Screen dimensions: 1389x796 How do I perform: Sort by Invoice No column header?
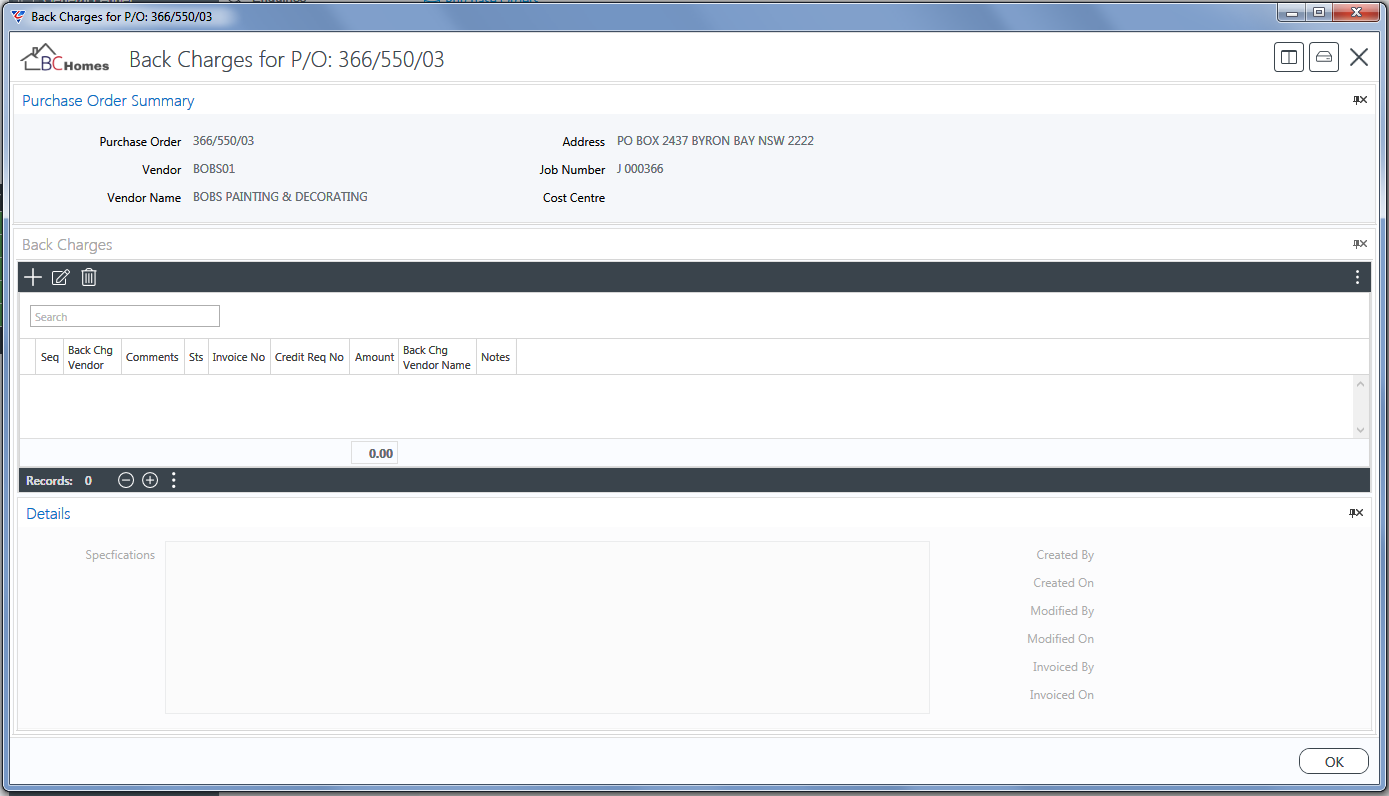point(239,357)
